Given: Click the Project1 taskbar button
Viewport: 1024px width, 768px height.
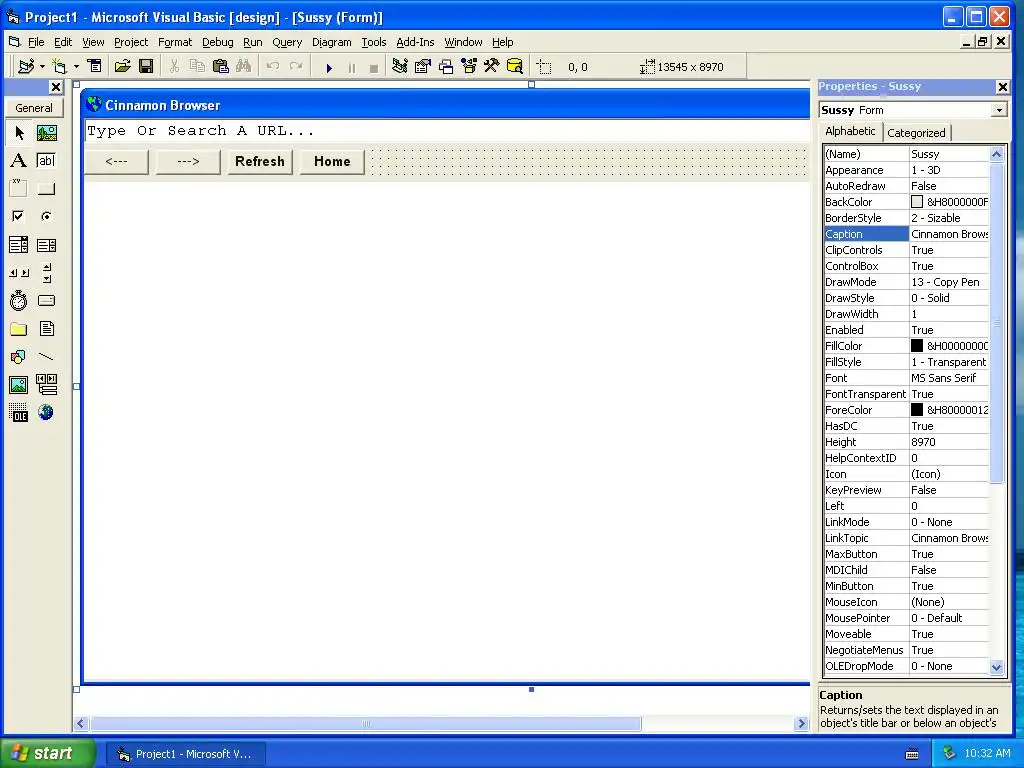Looking at the screenshot, I should pyautogui.click(x=185, y=754).
